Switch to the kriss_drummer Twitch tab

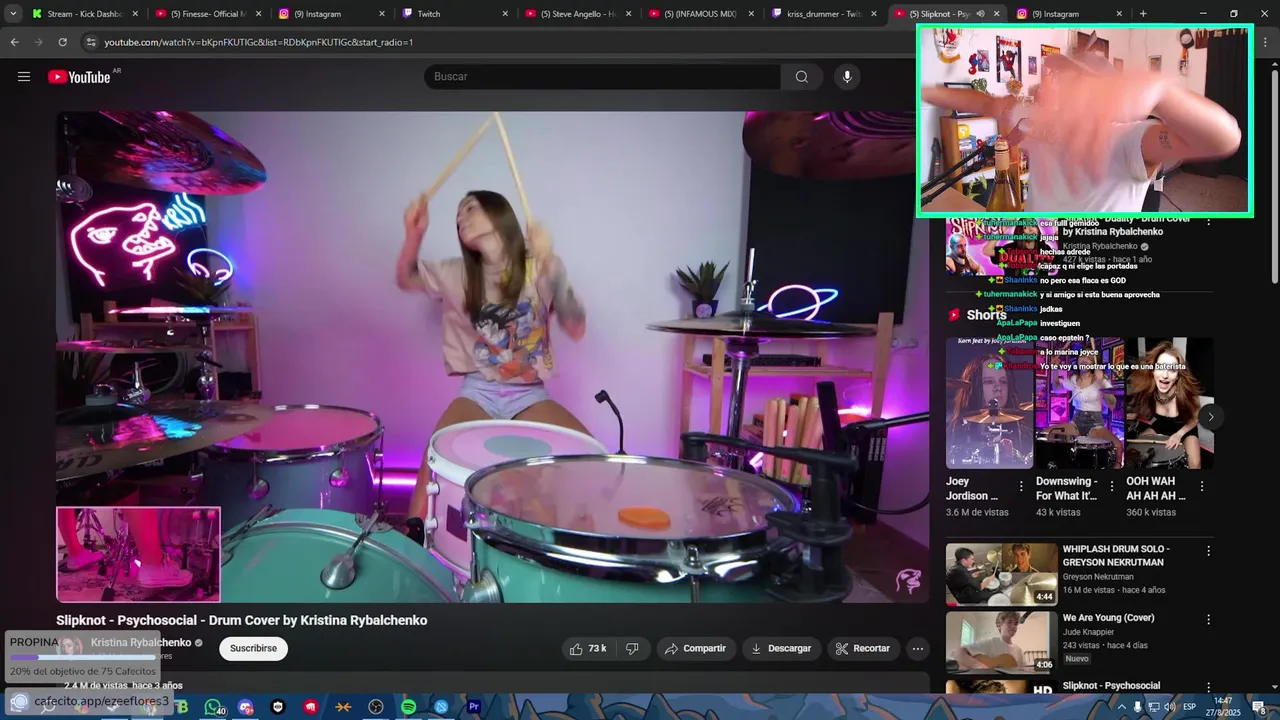(827, 14)
